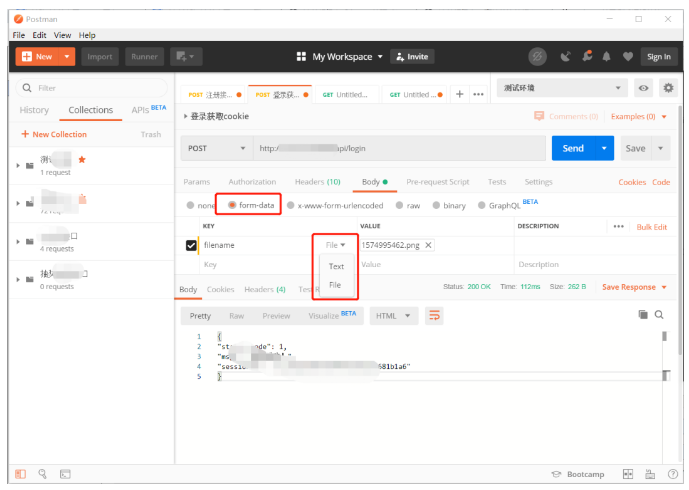
Task: Click the Runner button
Action: click(x=144, y=56)
